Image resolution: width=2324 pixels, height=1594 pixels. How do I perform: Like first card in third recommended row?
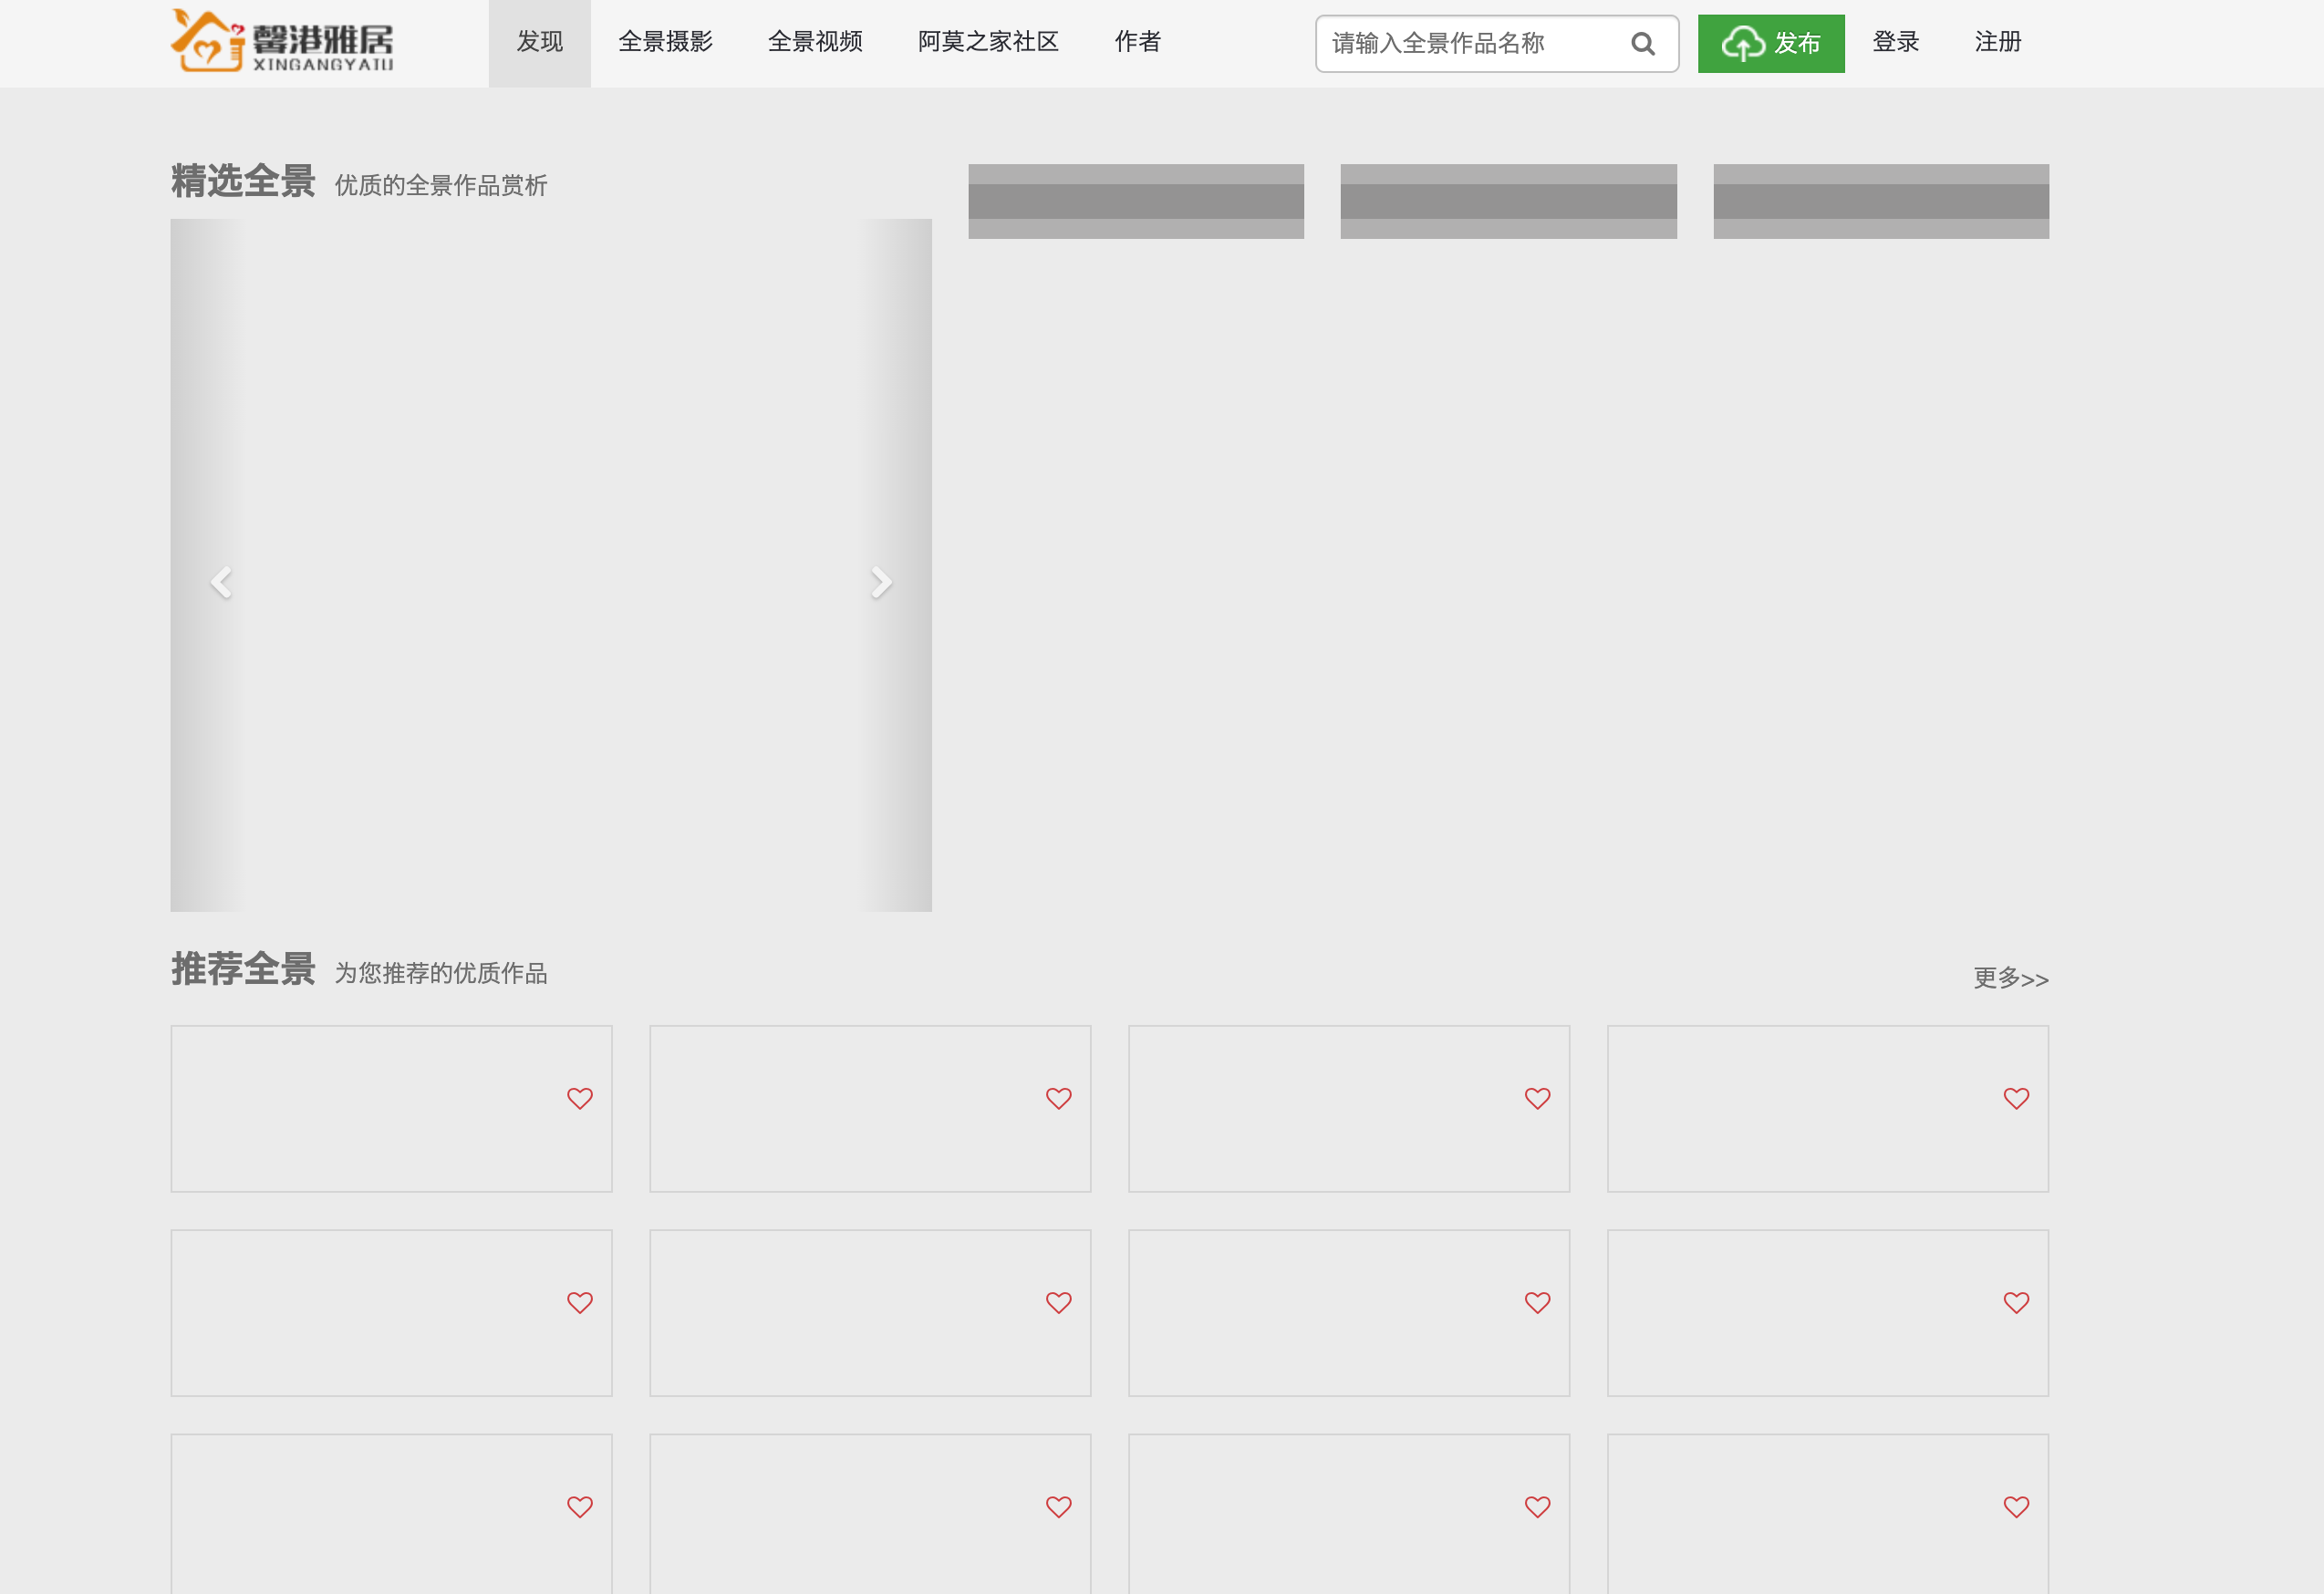580,1506
